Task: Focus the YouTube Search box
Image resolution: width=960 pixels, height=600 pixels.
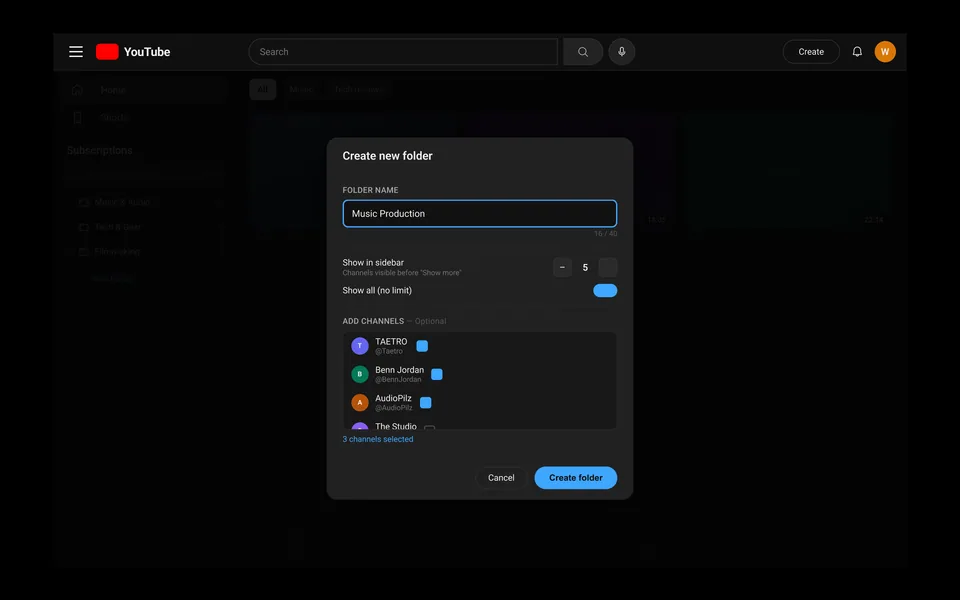Action: pyautogui.click(x=403, y=52)
